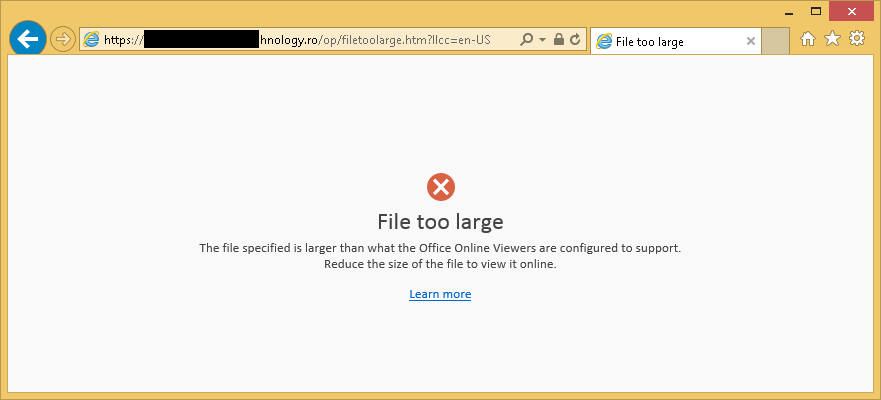Click the text 'Reduce the size of the file to view it online.'

click(440, 265)
